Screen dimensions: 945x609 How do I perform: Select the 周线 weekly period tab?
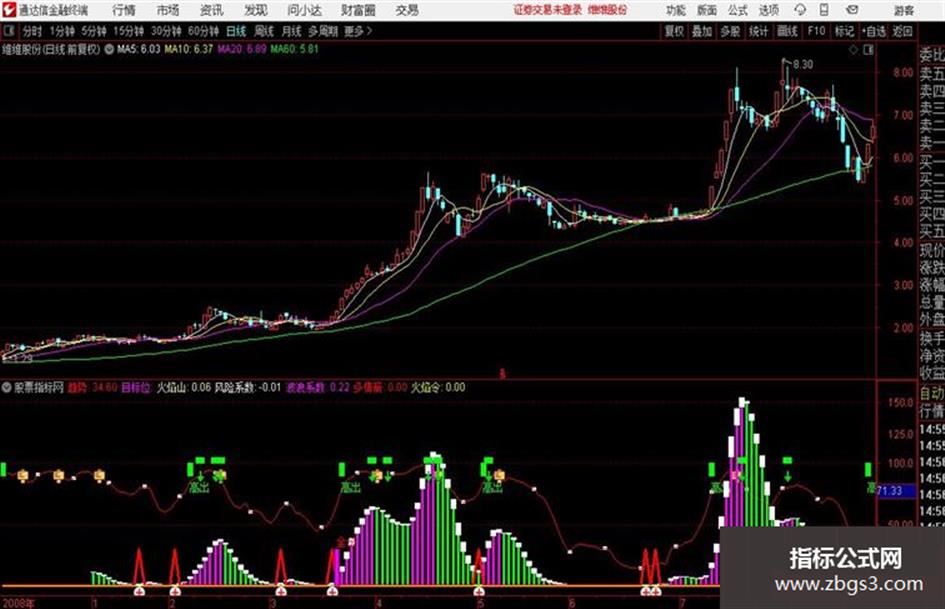pyautogui.click(x=264, y=31)
